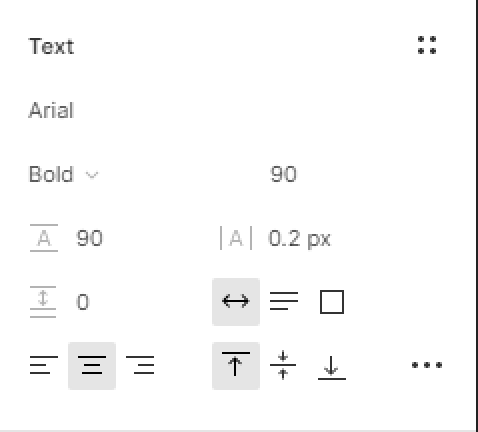Click the line height icon

[44, 238]
